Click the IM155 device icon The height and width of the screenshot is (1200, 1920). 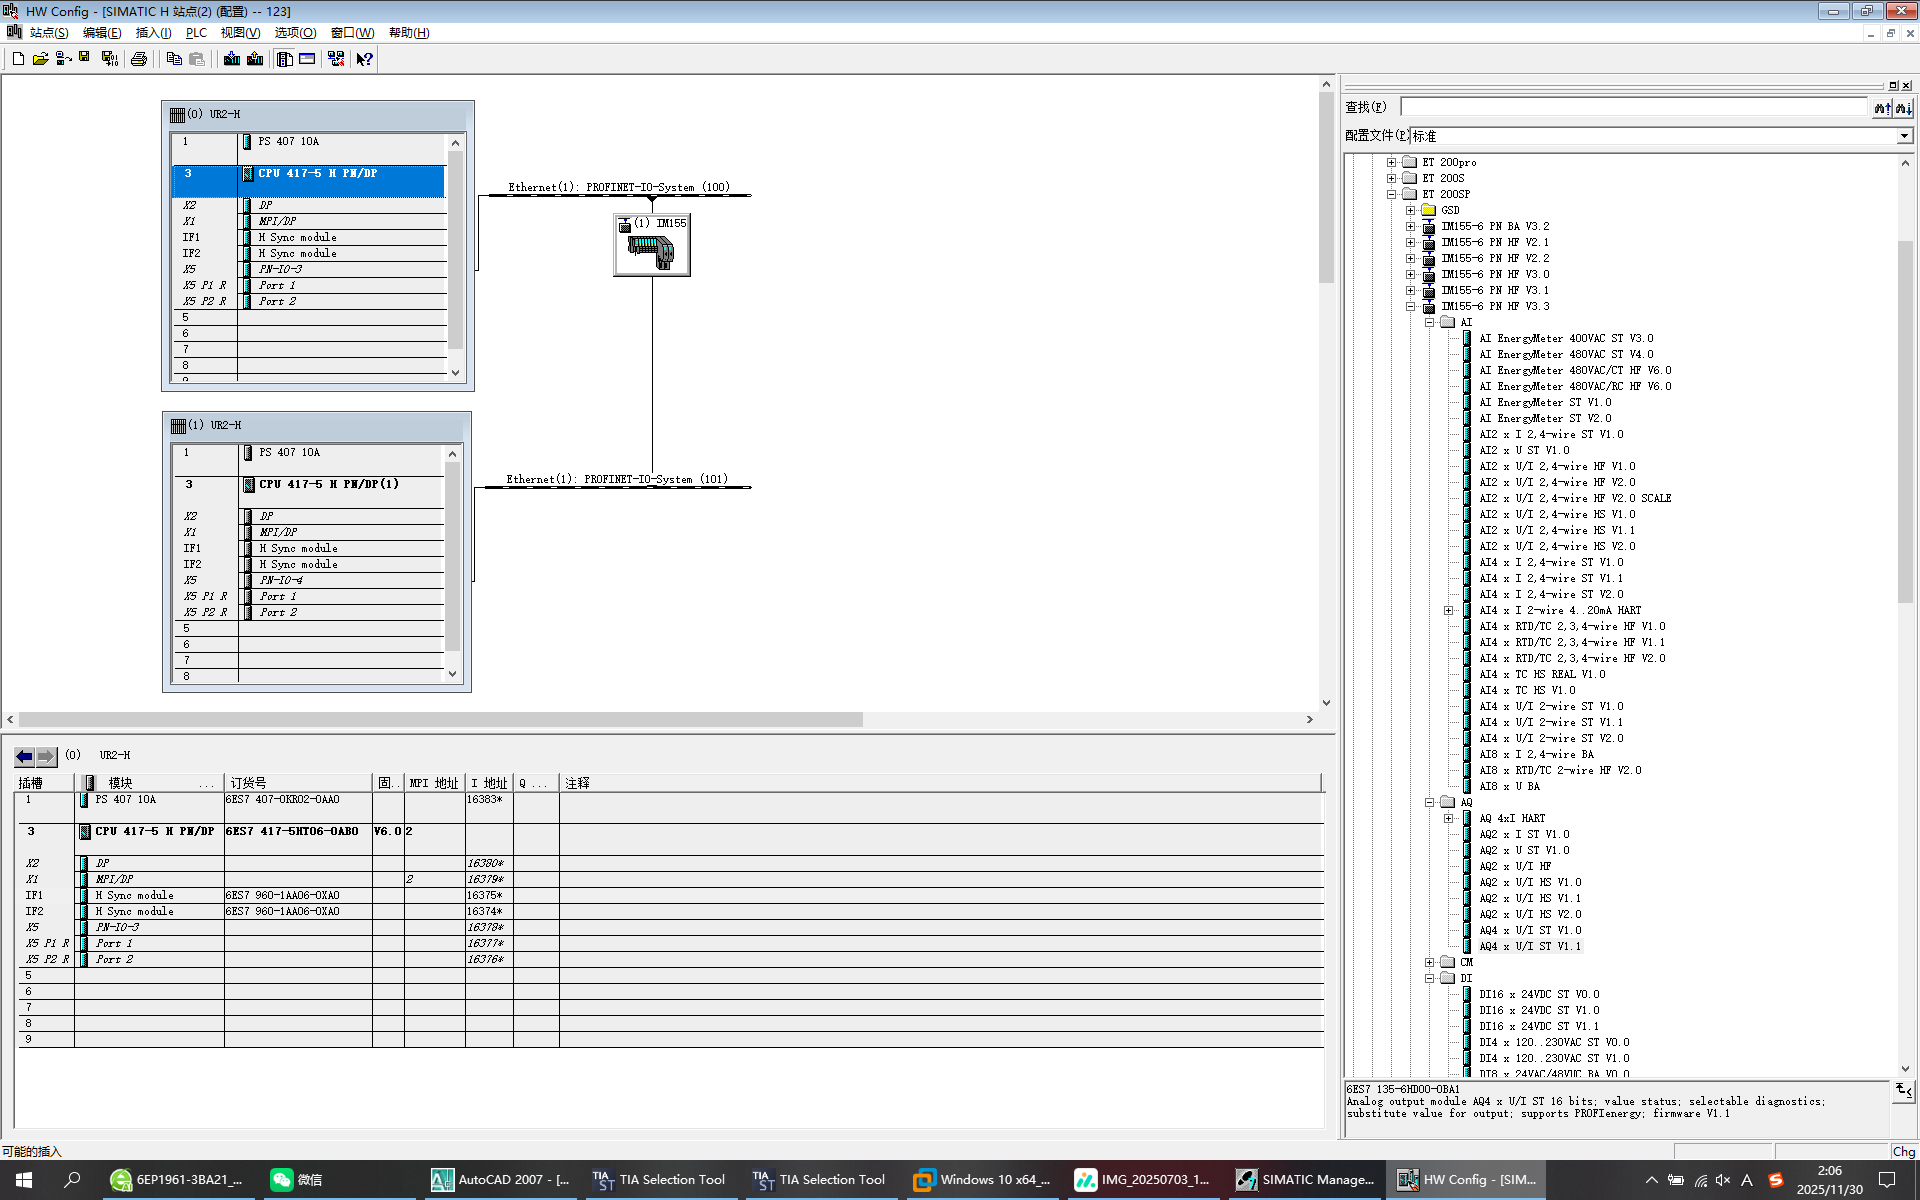651,252
